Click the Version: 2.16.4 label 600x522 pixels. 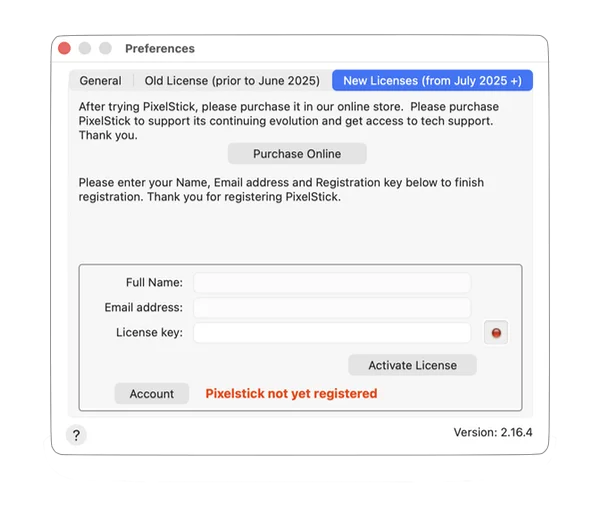coord(493,433)
